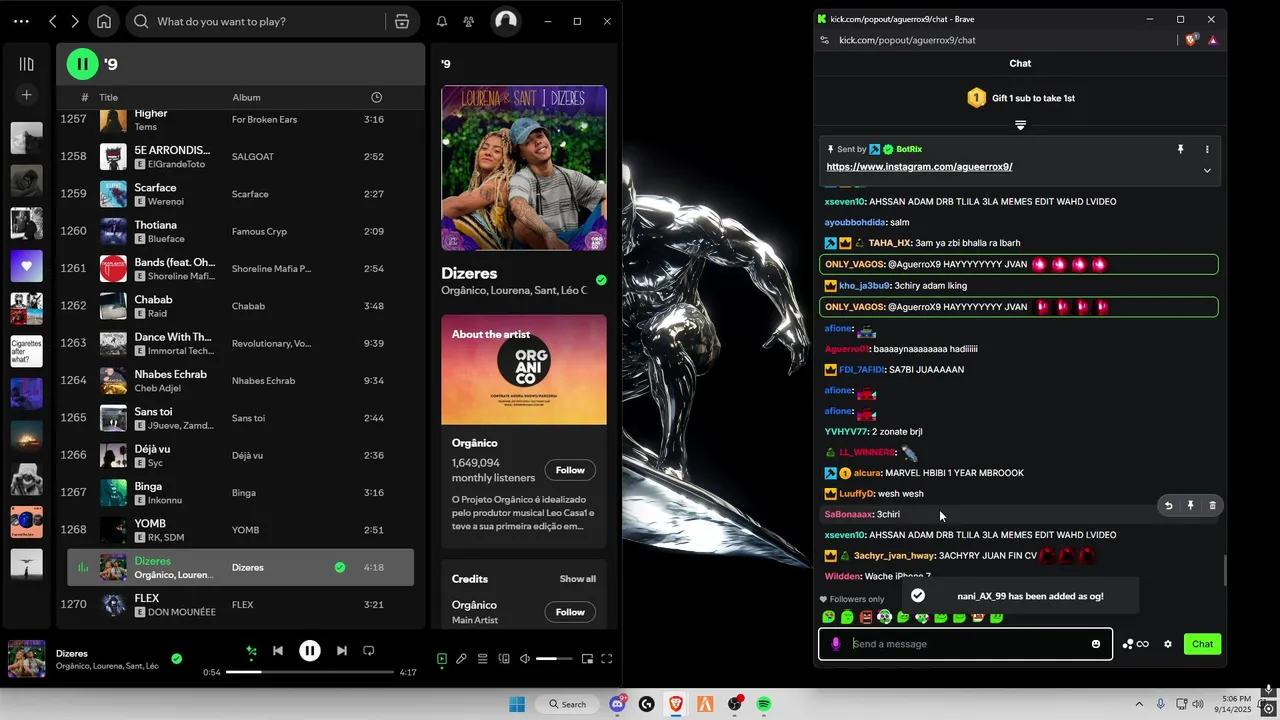Pin the SaBonaaax message

tap(1190, 506)
